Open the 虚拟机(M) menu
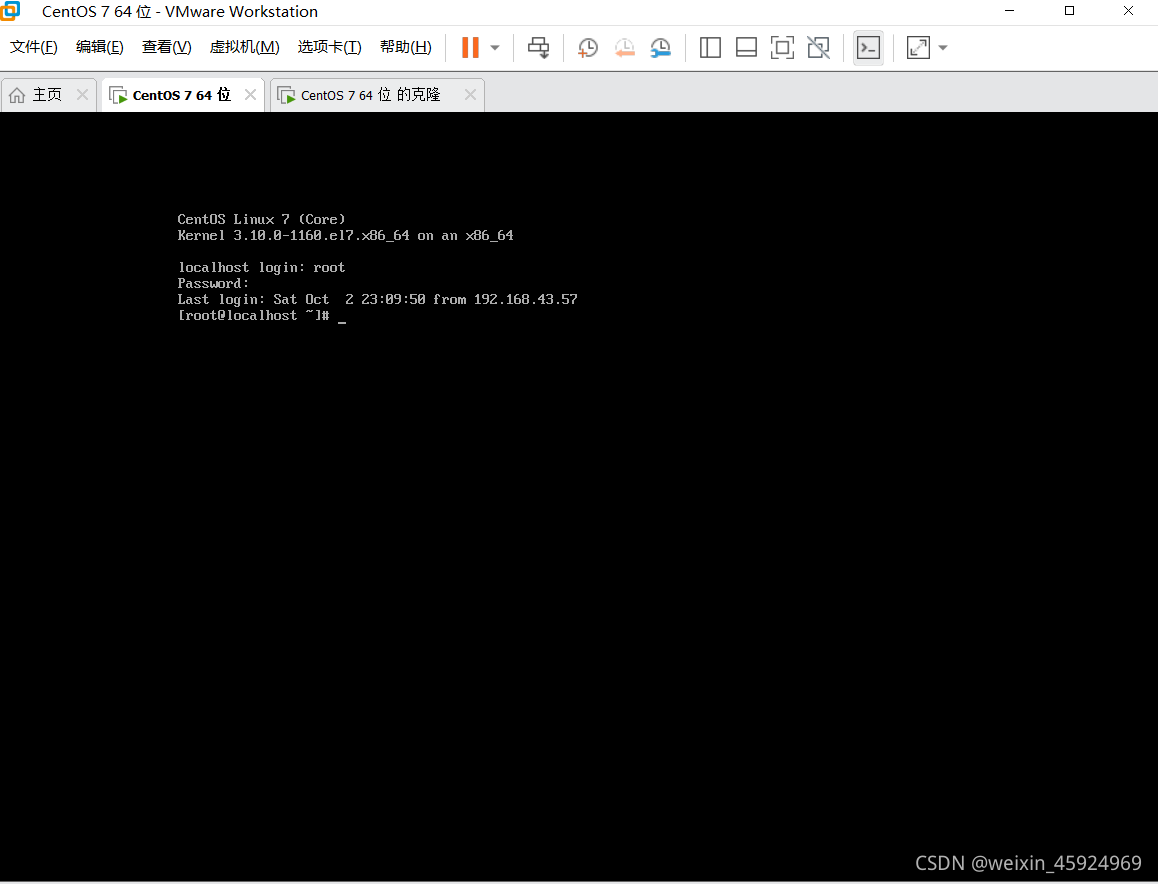This screenshot has width=1158, height=884. (244, 47)
